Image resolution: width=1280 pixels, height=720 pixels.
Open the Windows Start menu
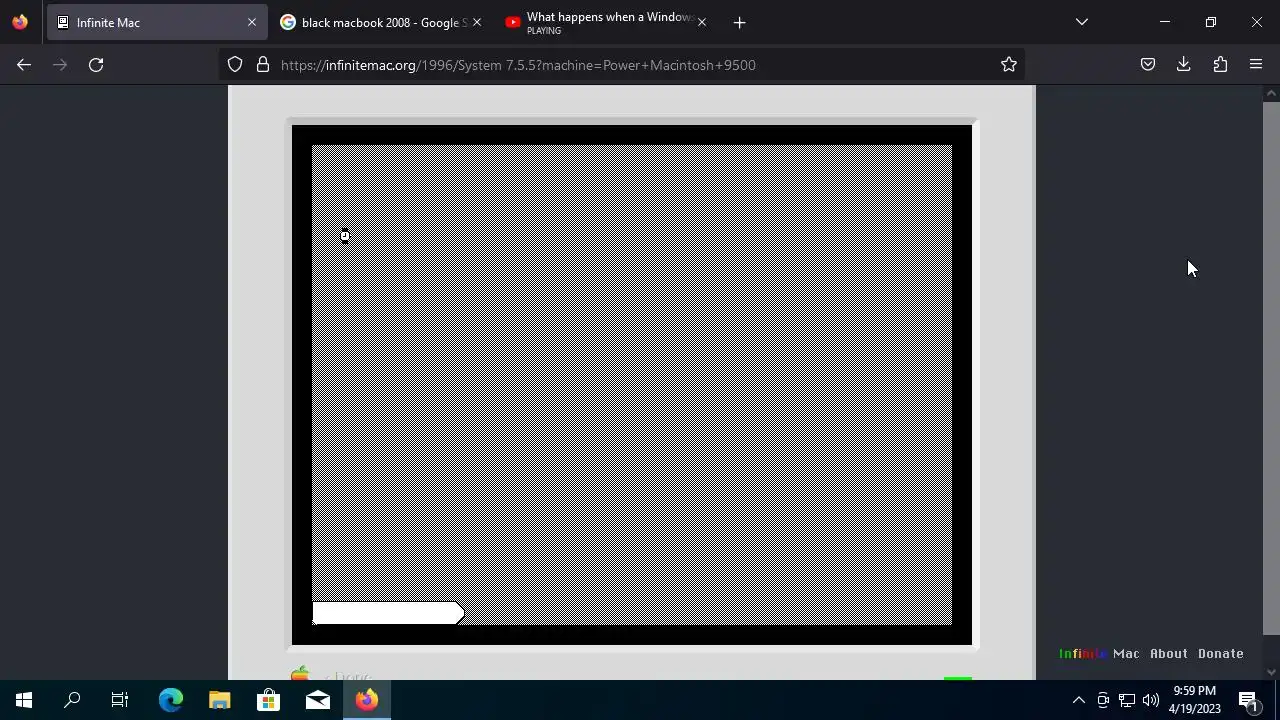24,700
